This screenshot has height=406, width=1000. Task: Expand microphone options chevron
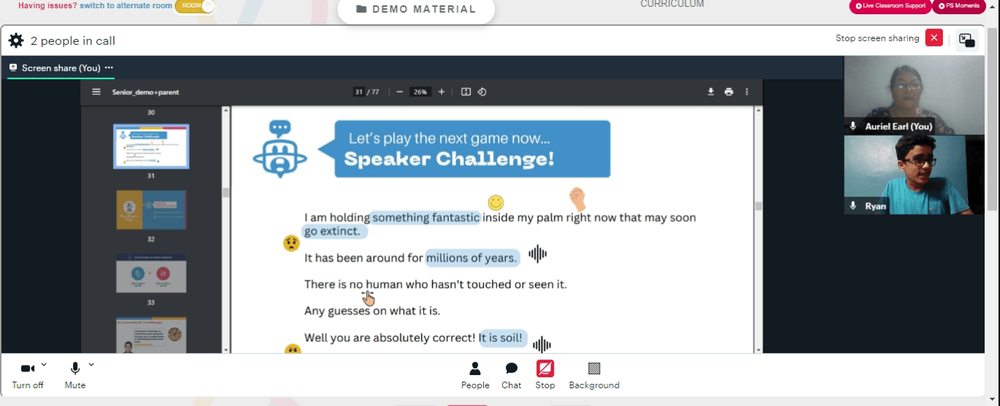click(x=91, y=365)
